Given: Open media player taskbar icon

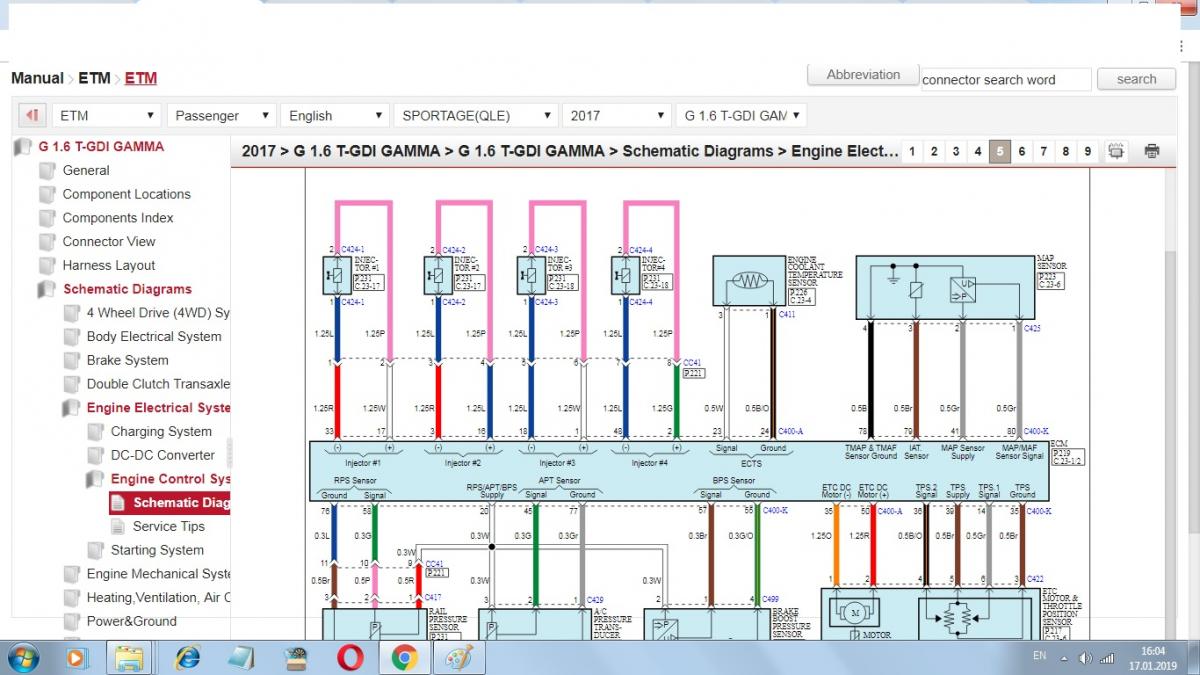Looking at the screenshot, I should pyautogui.click(x=76, y=657).
